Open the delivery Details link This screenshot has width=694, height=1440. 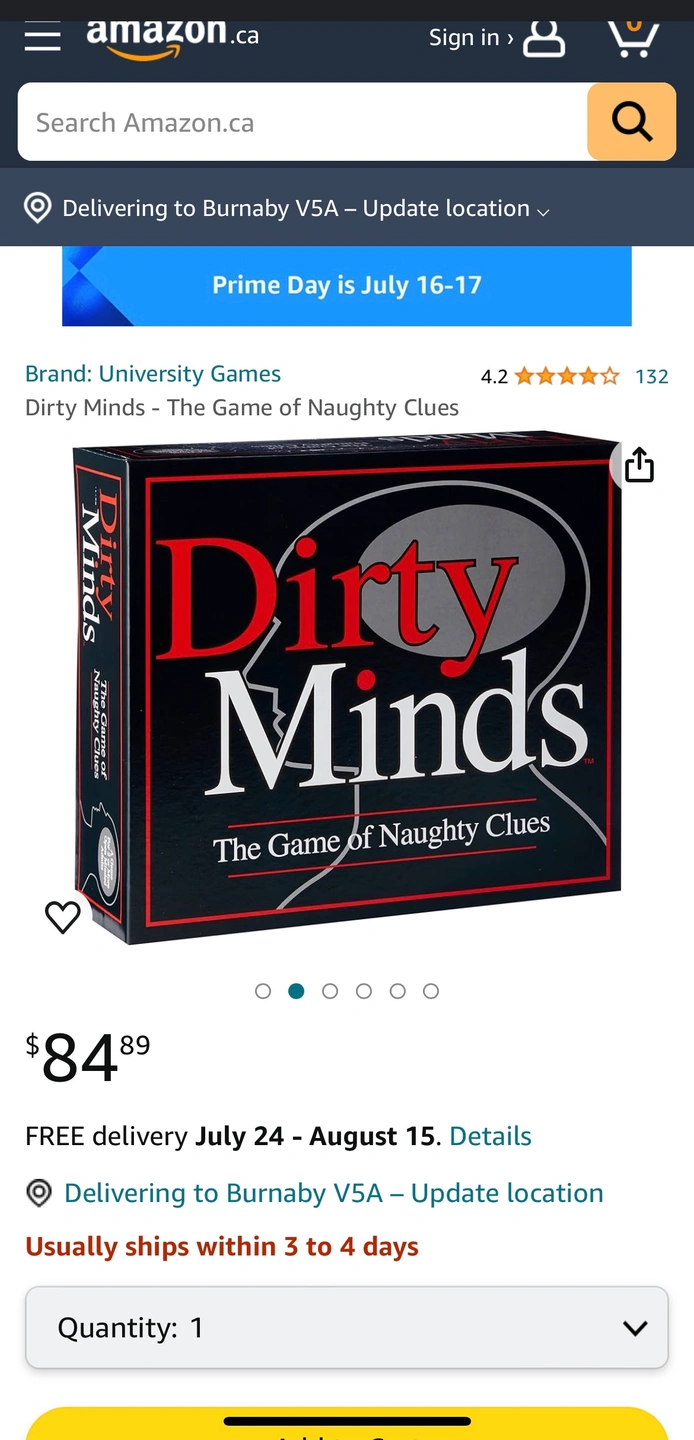490,1136
